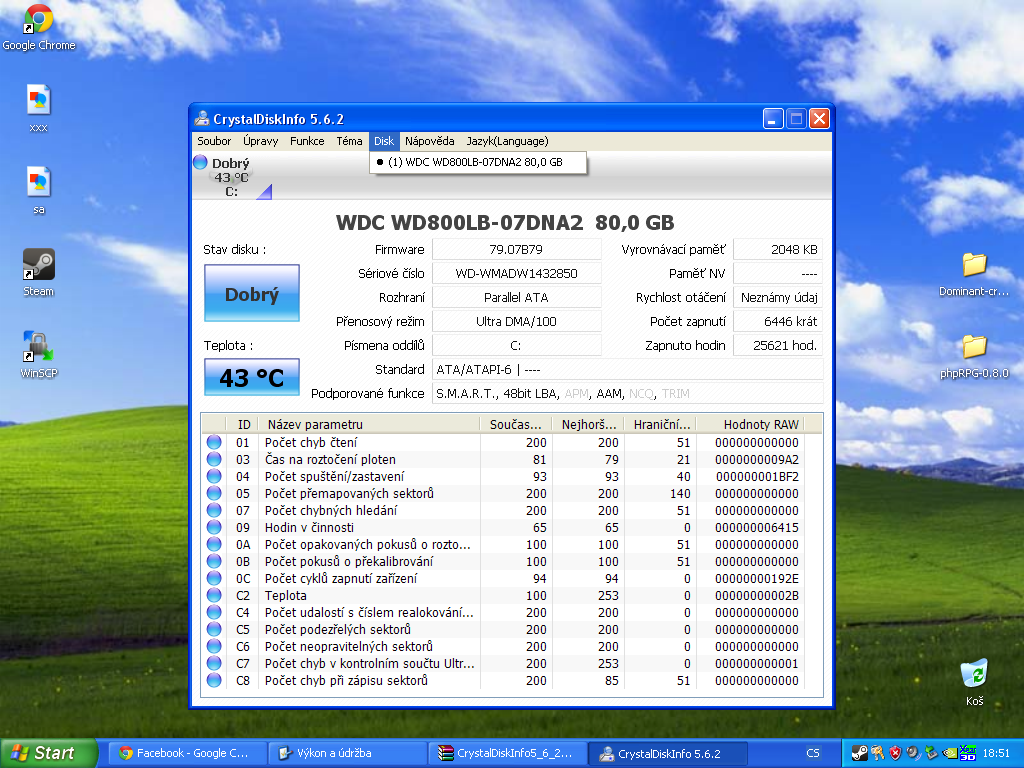Switch to Facebook - Google Chrome taskbar window
This screenshot has height=768, width=1024.
(x=185, y=753)
